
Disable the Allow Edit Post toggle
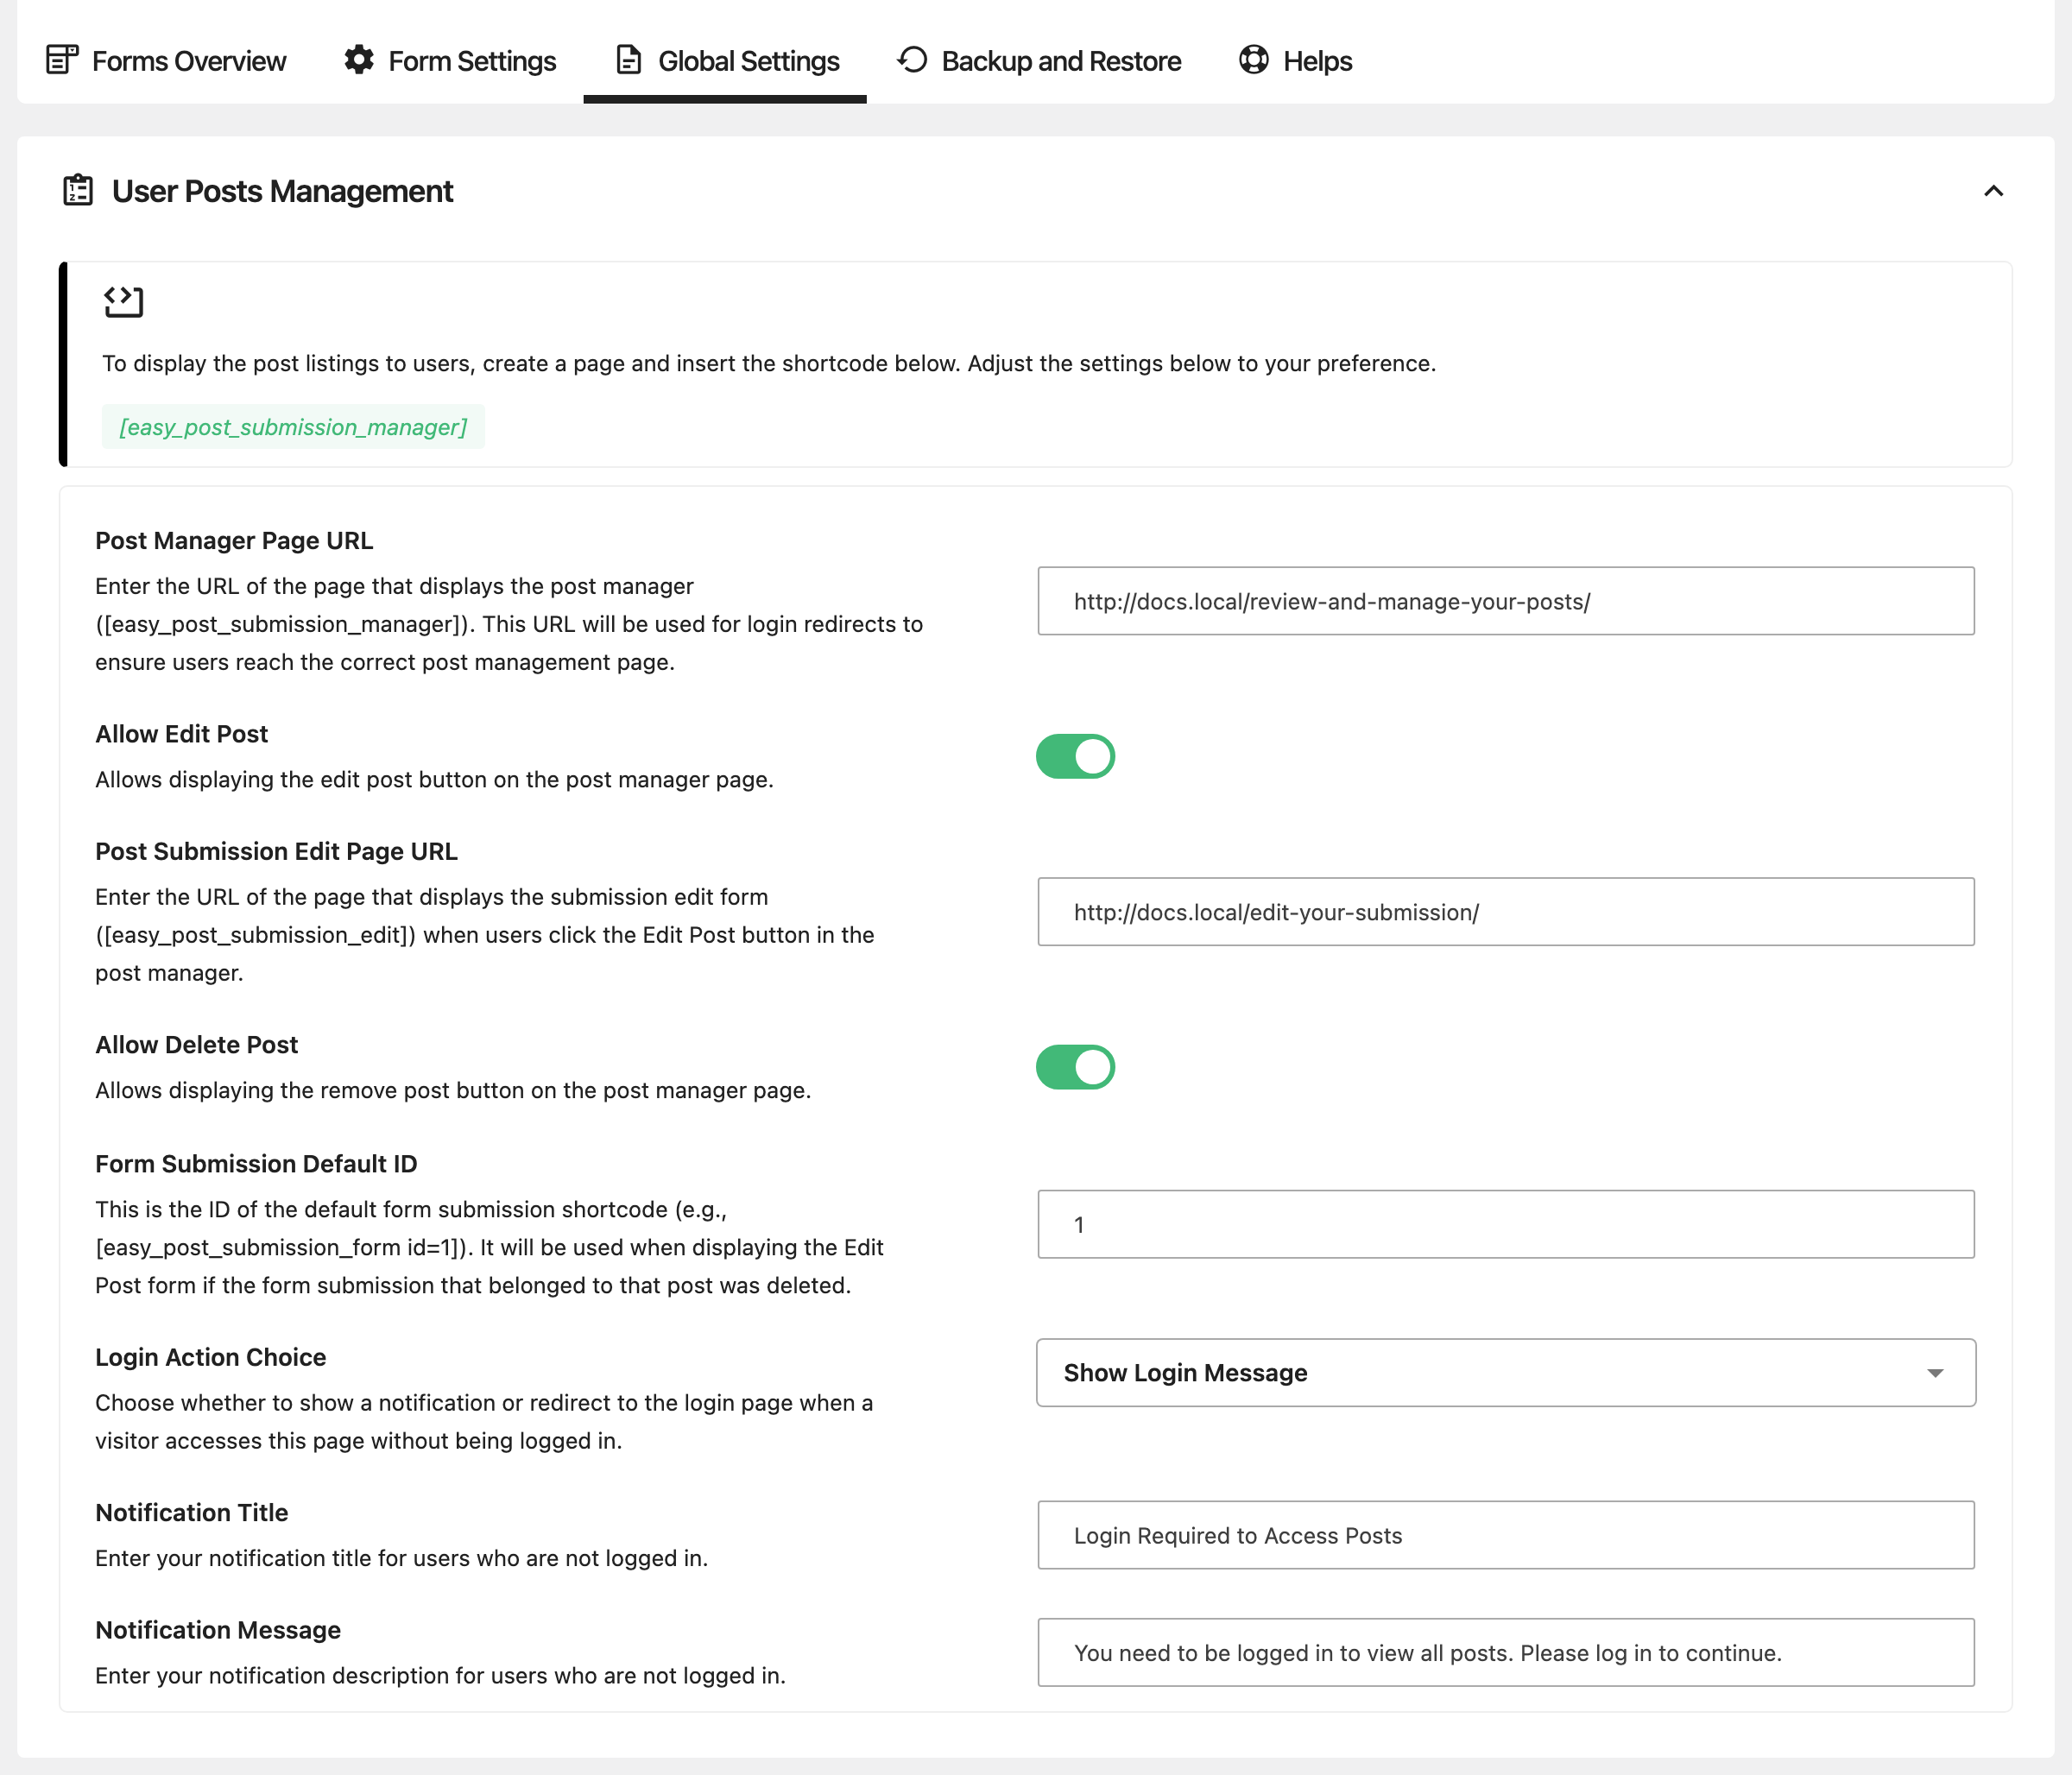click(x=1075, y=756)
